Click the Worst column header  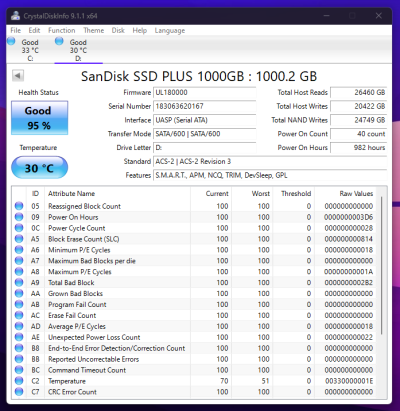click(x=252, y=194)
